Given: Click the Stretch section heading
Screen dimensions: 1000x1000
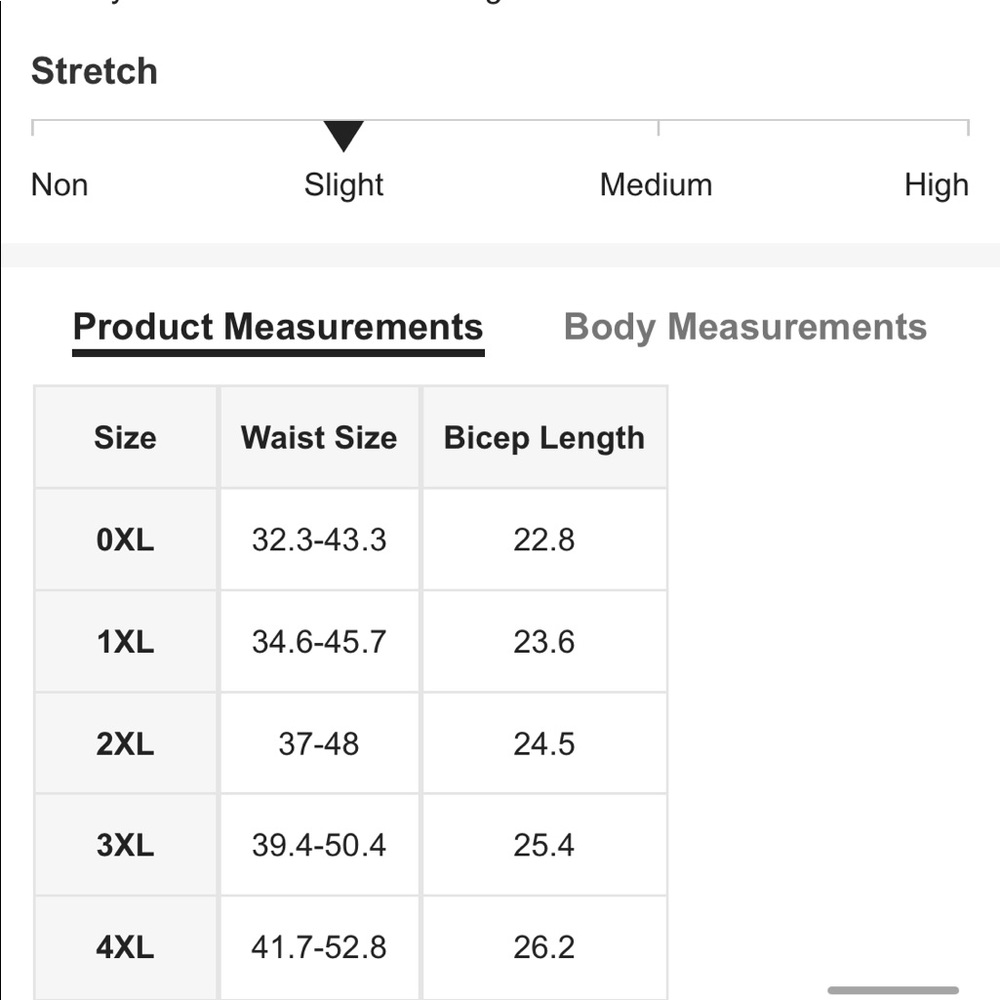Looking at the screenshot, I should point(95,72).
